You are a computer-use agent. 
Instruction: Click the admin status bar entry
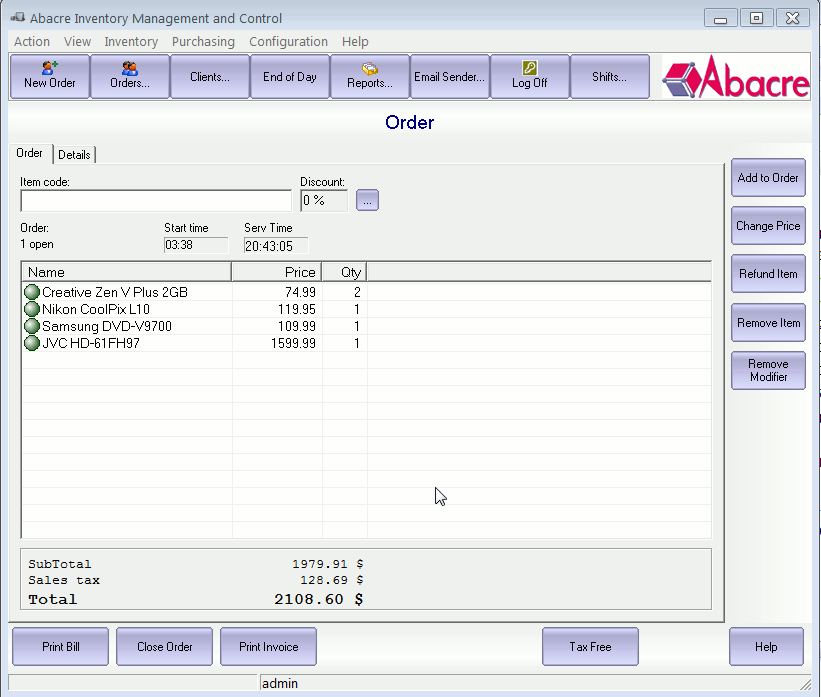(x=280, y=683)
